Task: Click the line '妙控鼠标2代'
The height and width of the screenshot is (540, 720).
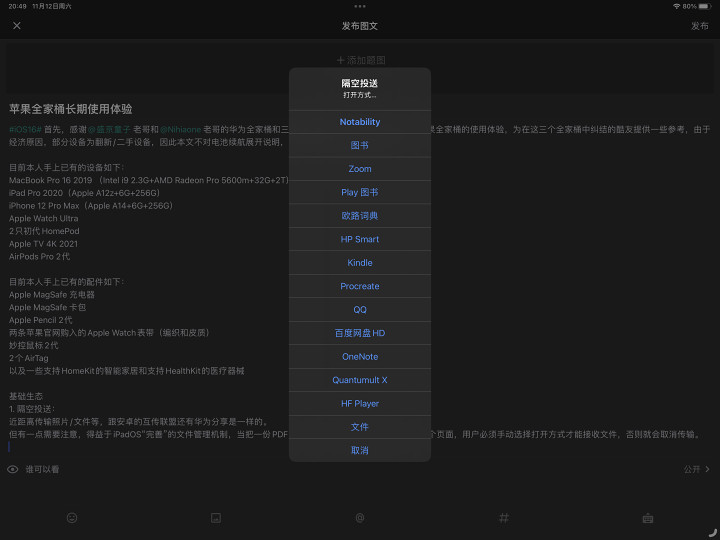Action: point(34,345)
